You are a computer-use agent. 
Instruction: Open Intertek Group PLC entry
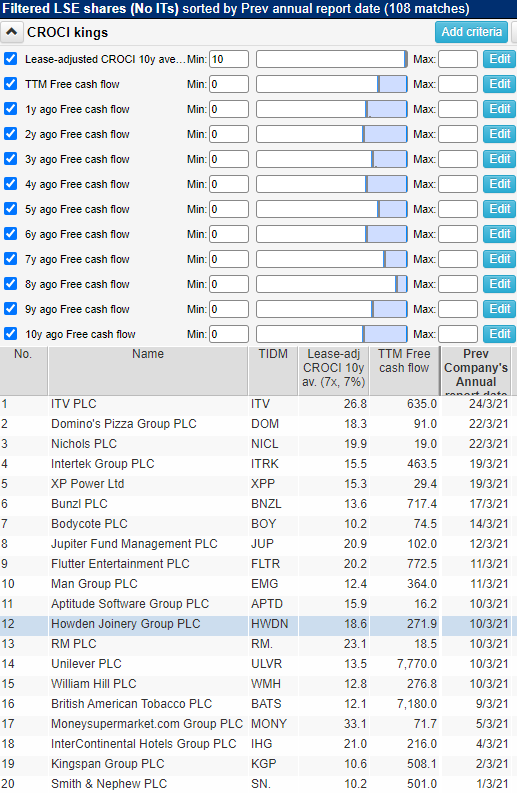pos(256,464)
